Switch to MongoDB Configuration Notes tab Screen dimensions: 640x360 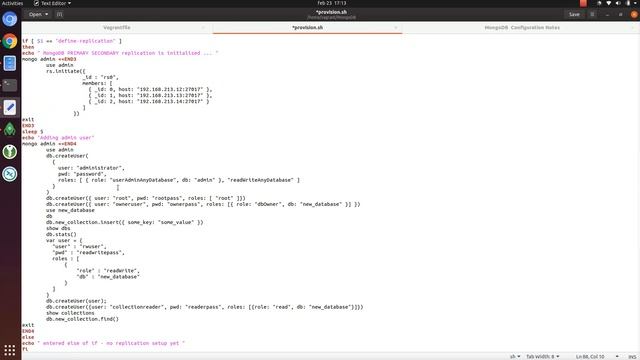pyautogui.click(x=522, y=28)
